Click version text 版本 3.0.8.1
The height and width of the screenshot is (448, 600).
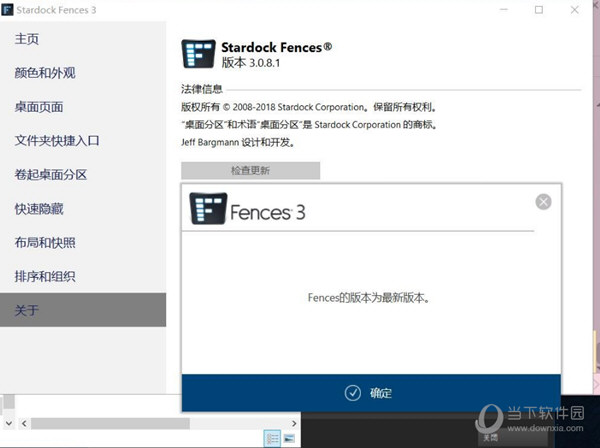(251, 63)
